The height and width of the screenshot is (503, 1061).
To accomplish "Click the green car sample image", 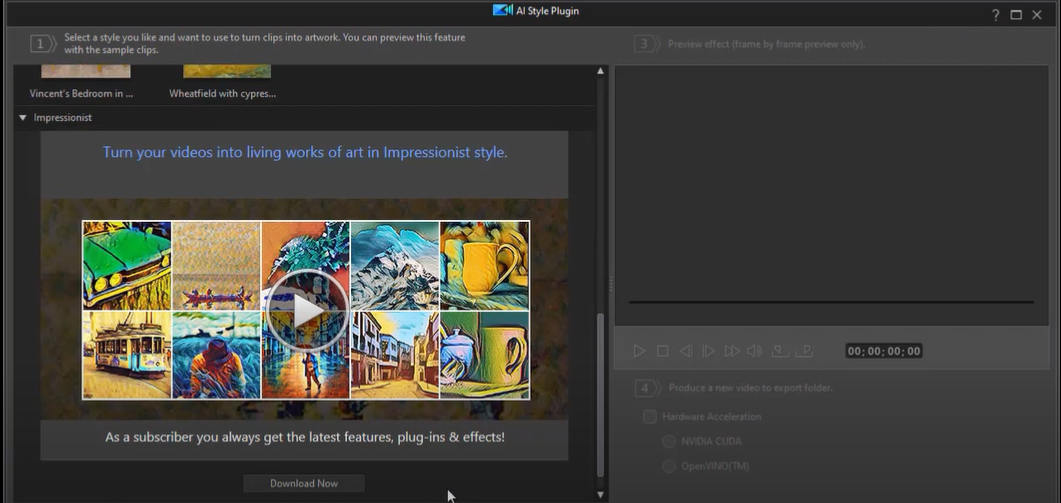I will pyautogui.click(x=127, y=266).
